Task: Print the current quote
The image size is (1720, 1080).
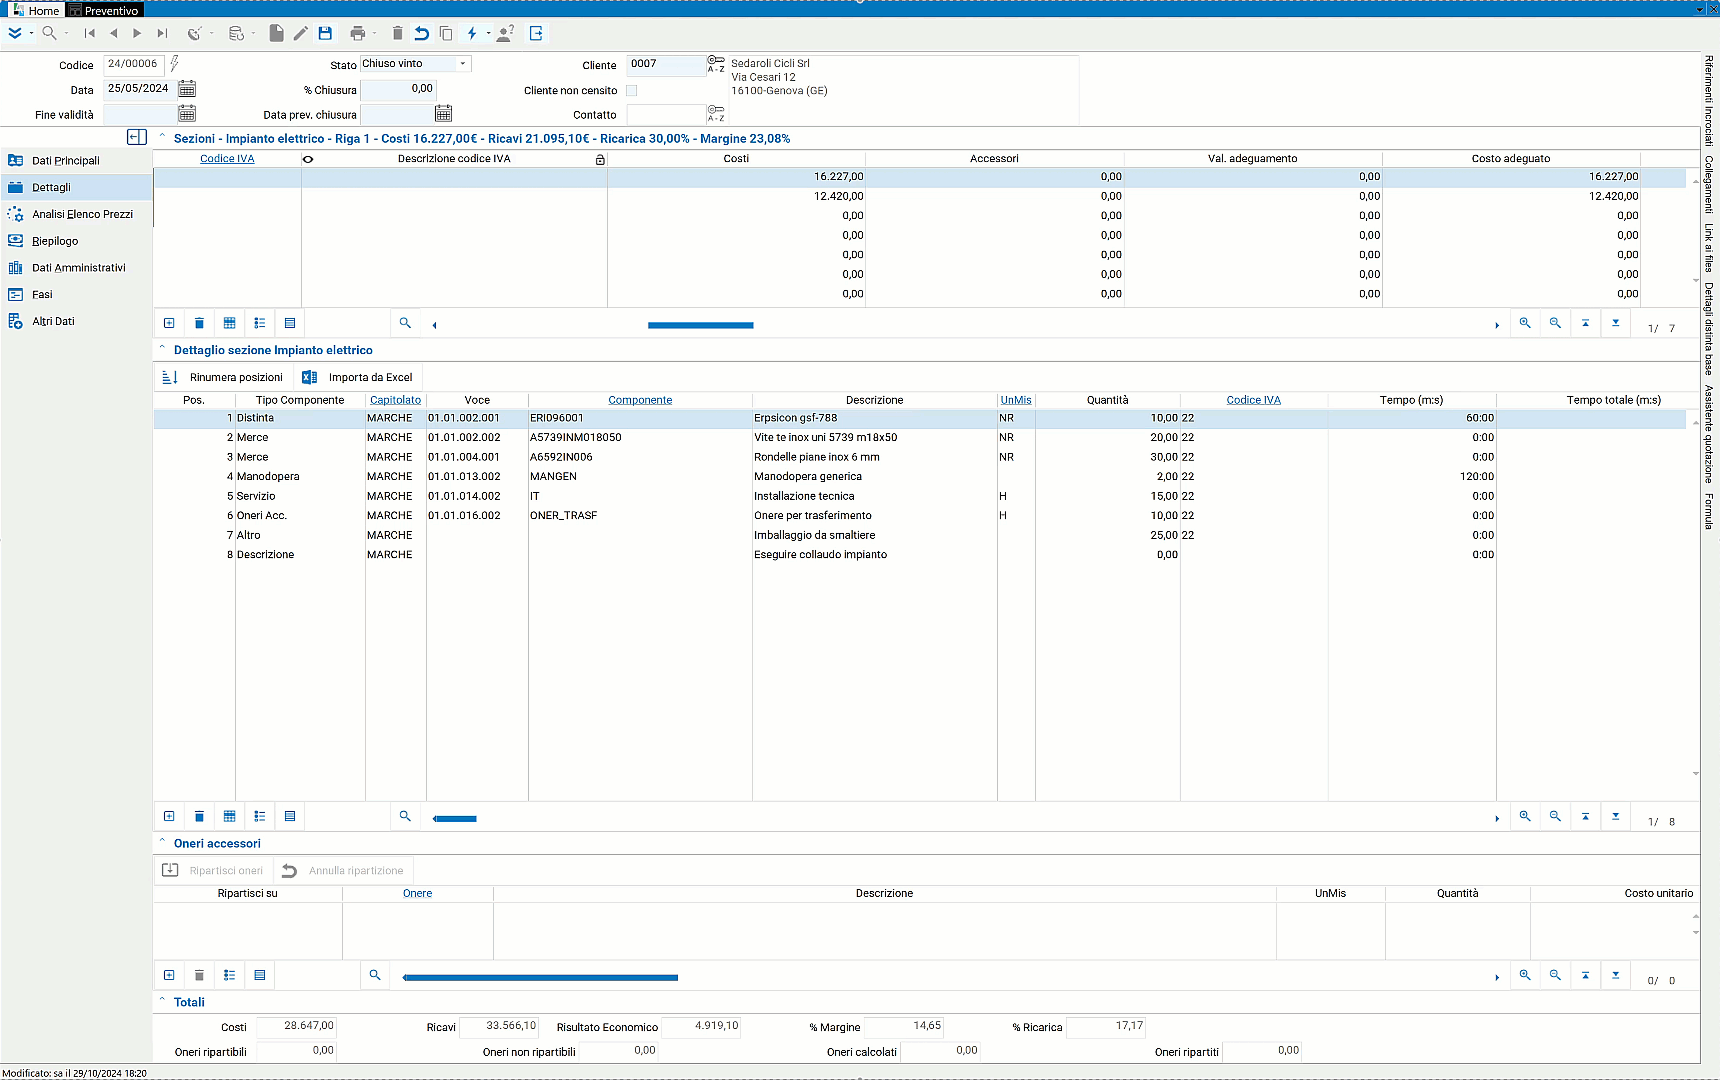Action: [358, 33]
